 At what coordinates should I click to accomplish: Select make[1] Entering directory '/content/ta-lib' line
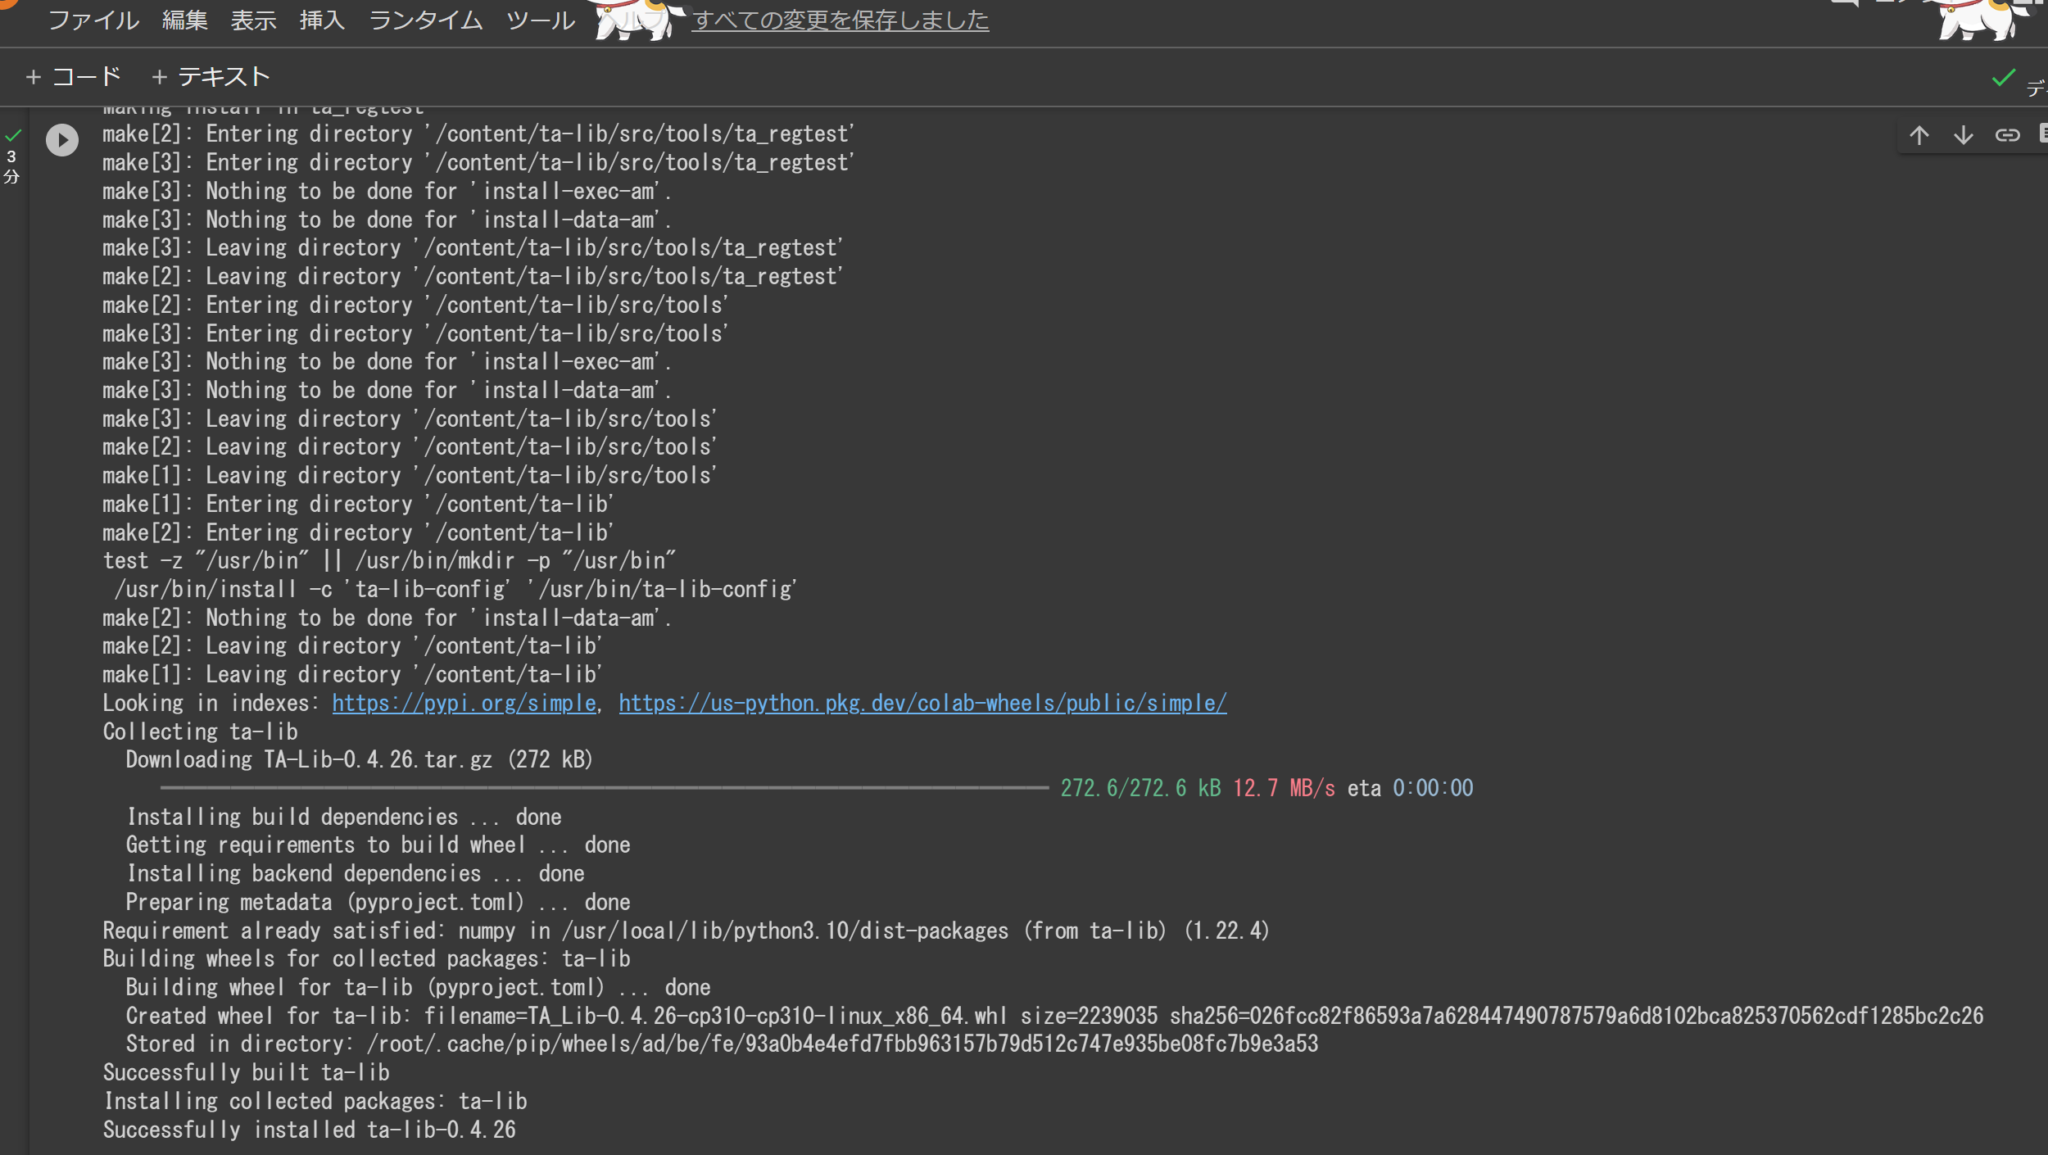358,504
